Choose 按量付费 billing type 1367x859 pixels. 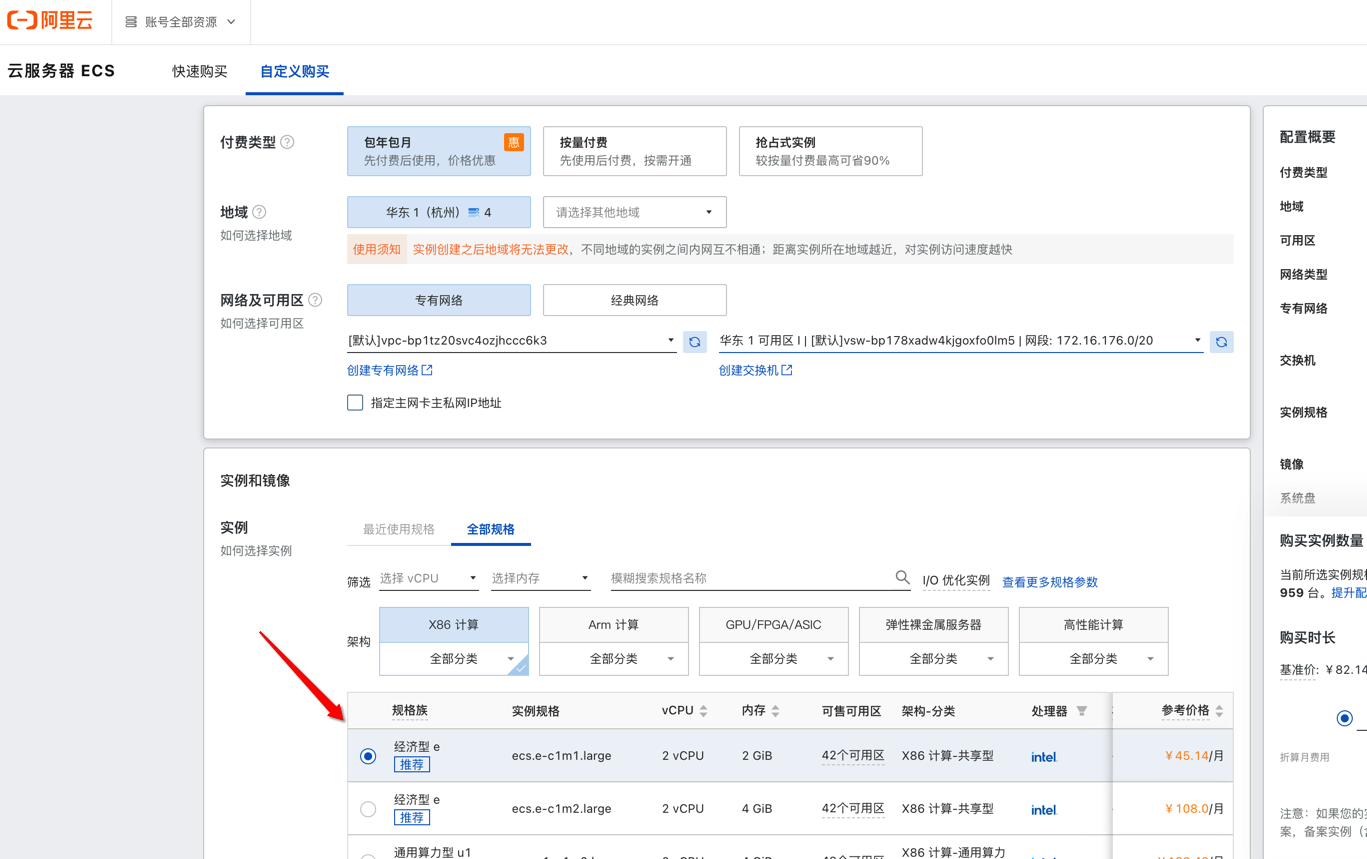pyautogui.click(x=634, y=151)
